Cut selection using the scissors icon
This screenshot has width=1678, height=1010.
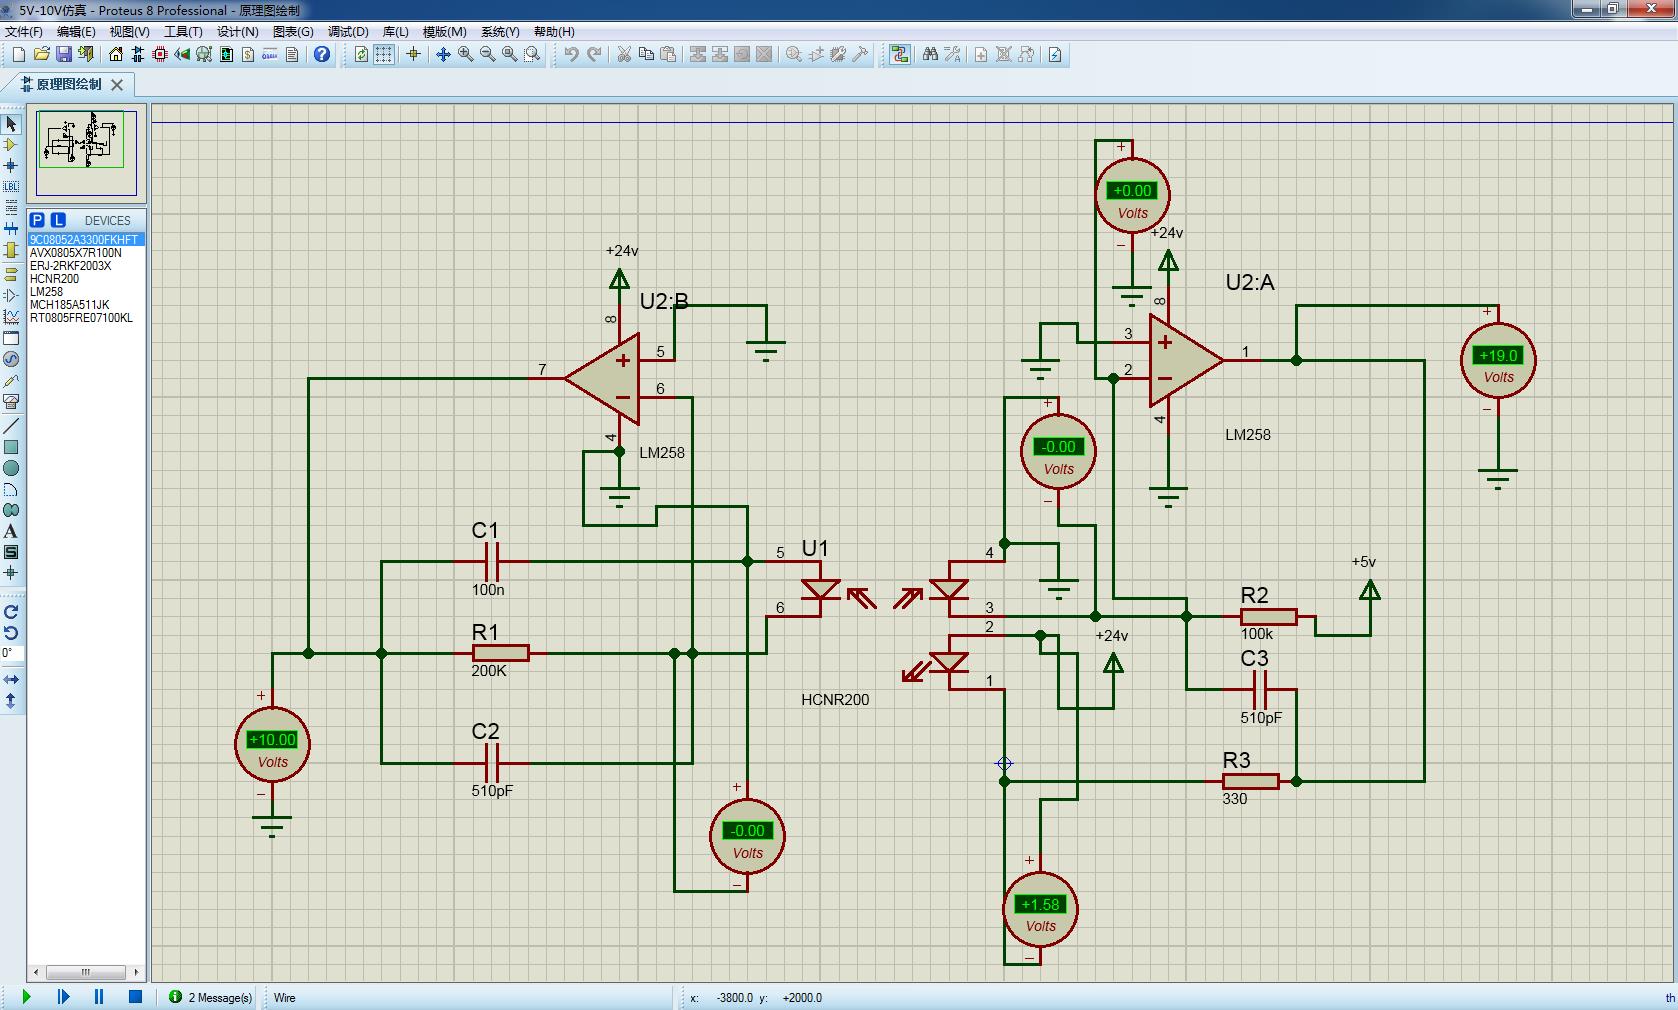pos(624,54)
